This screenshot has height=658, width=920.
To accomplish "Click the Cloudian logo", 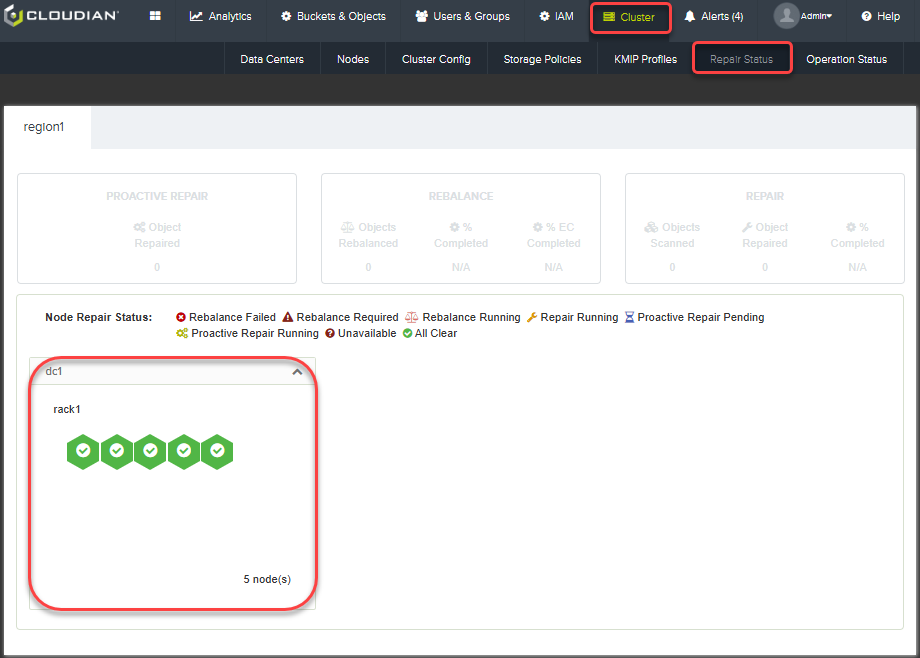I will (x=61, y=16).
